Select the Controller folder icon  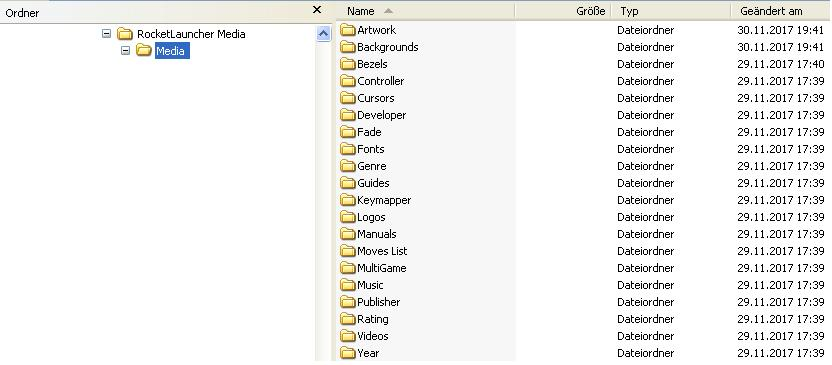(348, 81)
